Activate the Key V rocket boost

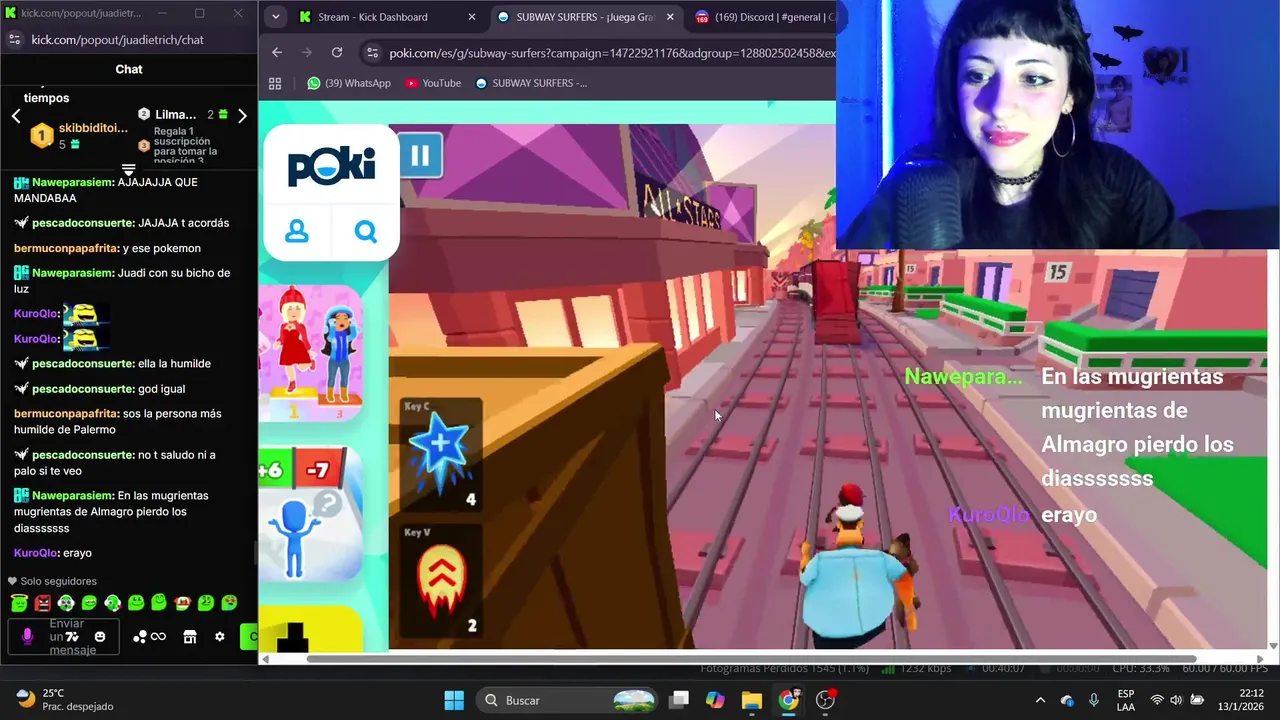coord(441,582)
